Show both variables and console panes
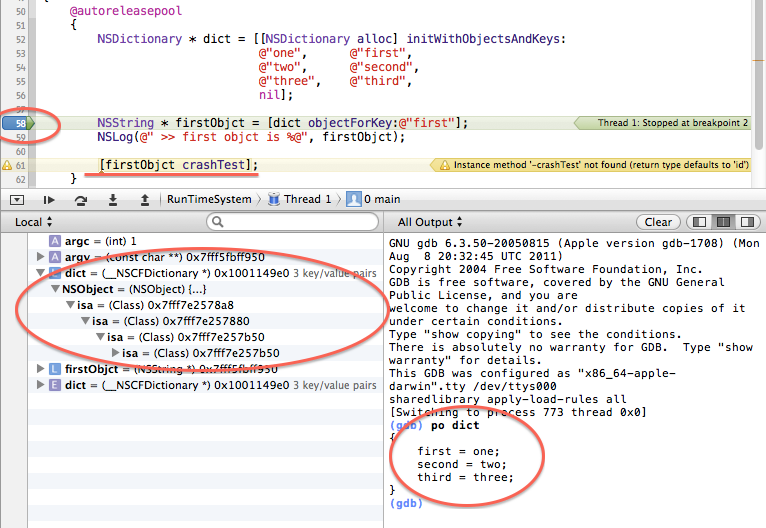766x528 pixels. pos(723,222)
